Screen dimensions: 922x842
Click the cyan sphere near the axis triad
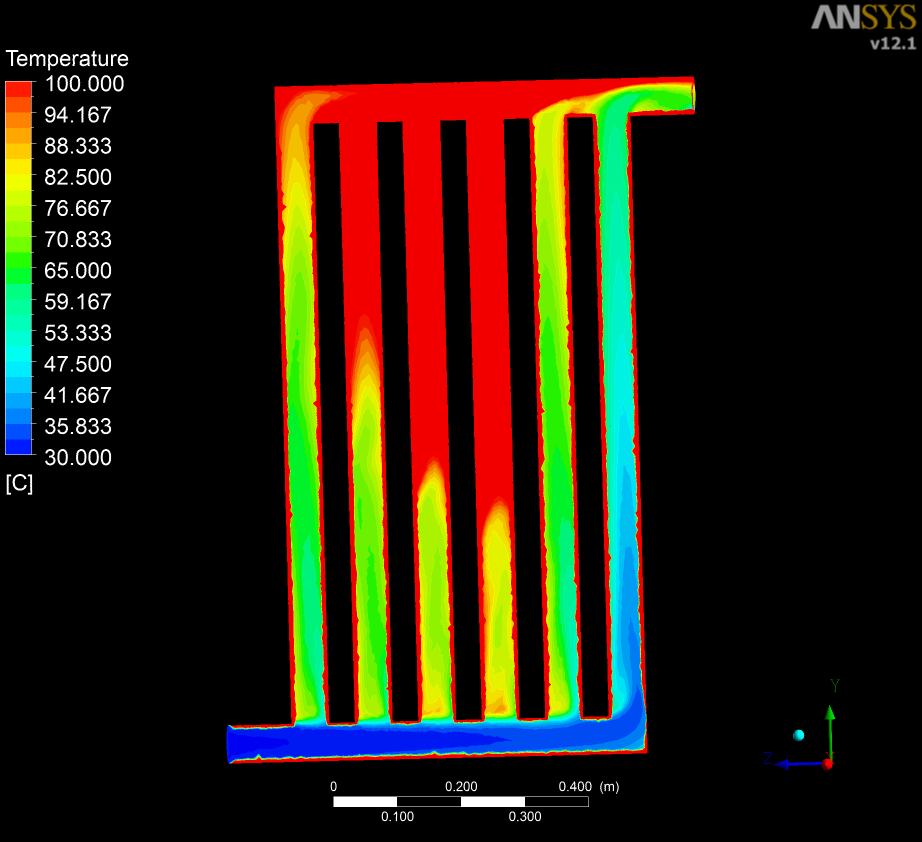click(799, 735)
